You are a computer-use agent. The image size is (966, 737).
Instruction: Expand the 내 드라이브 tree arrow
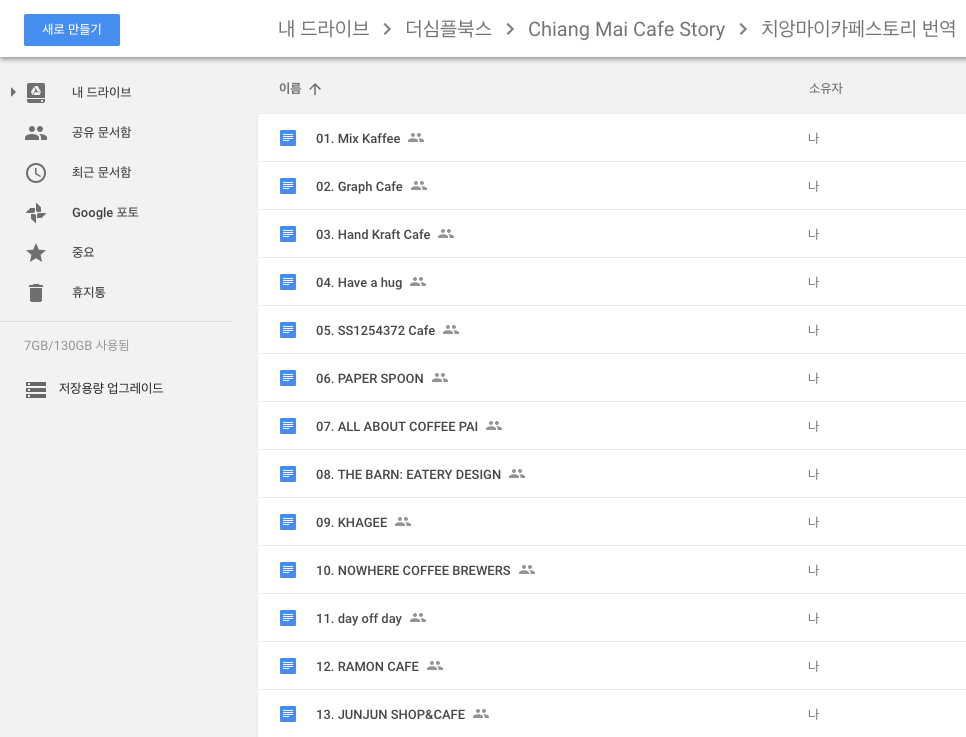pyautogui.click(x=13, y=92)
